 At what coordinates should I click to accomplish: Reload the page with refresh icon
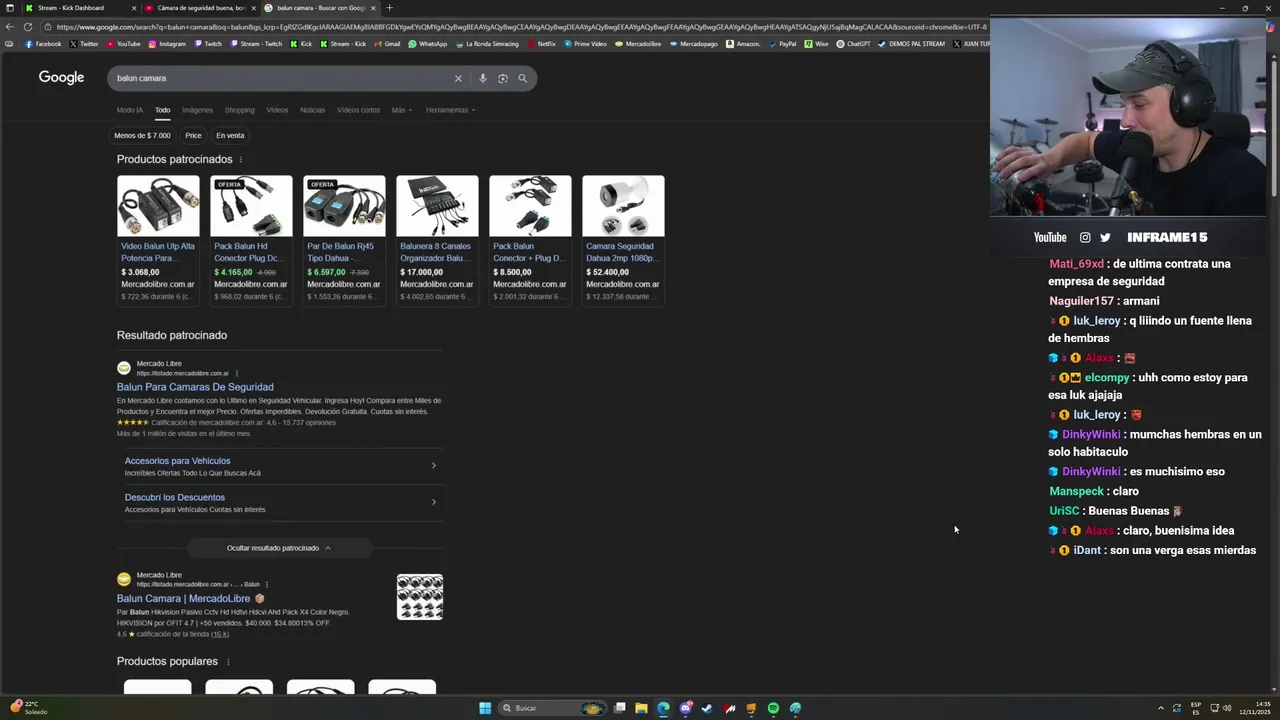click(x=27, y=27)
